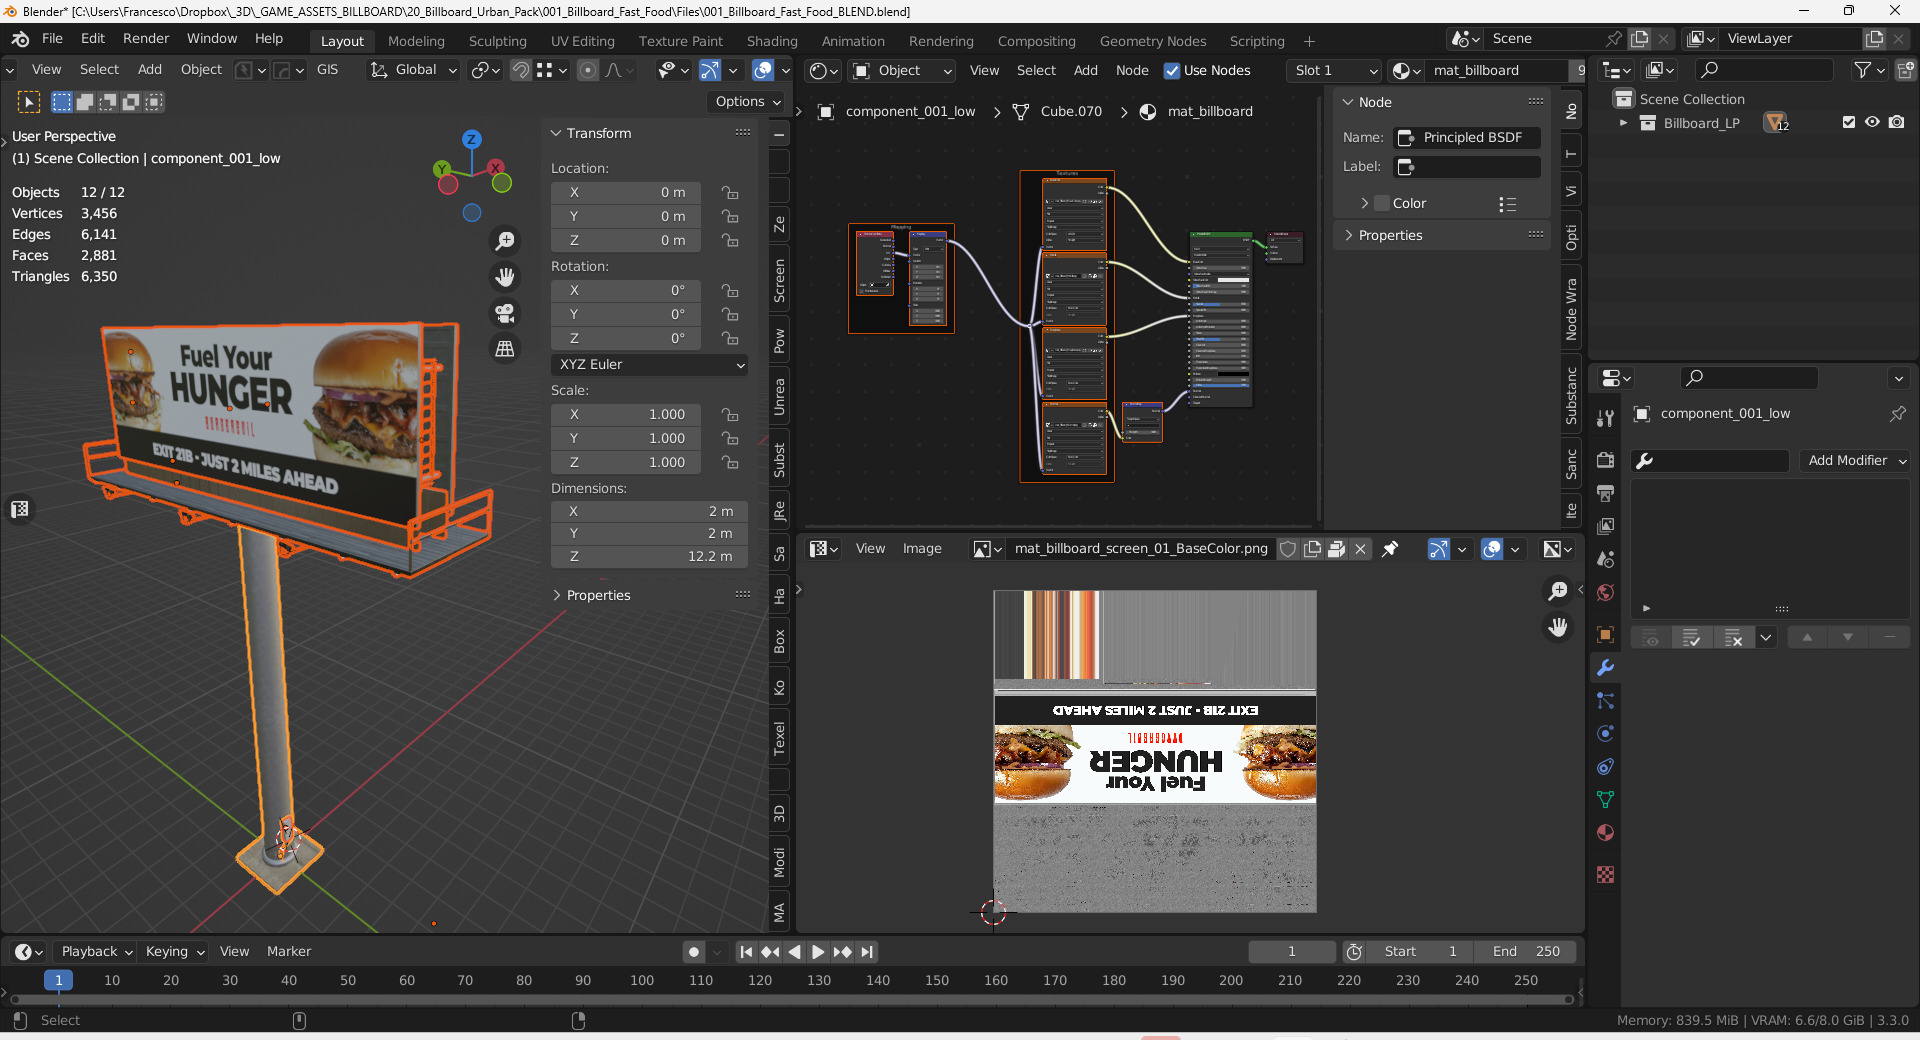Open the Options dropdown in the 3D viewport
The height and width of the screenshot is (1040, 1920).
[748, 102]
